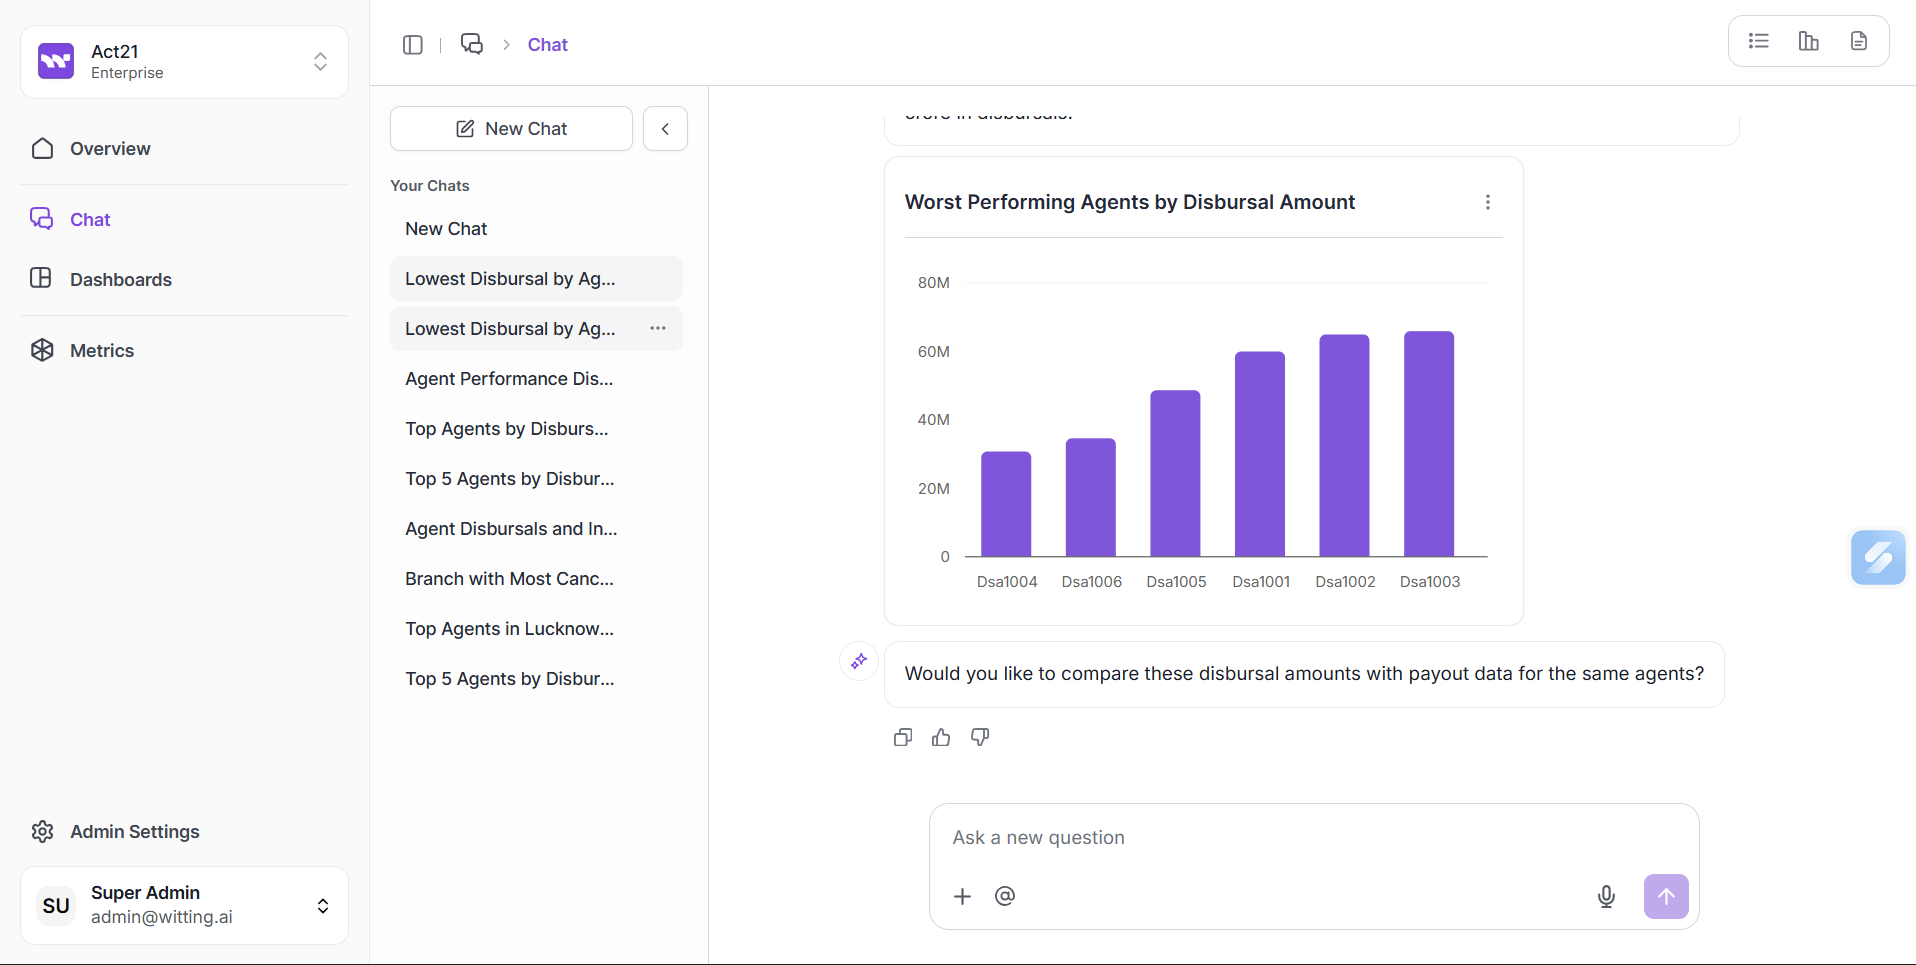Click the Dsa1003 bar in chart
Screen dimensions: 1916x965
point(1429,444)
